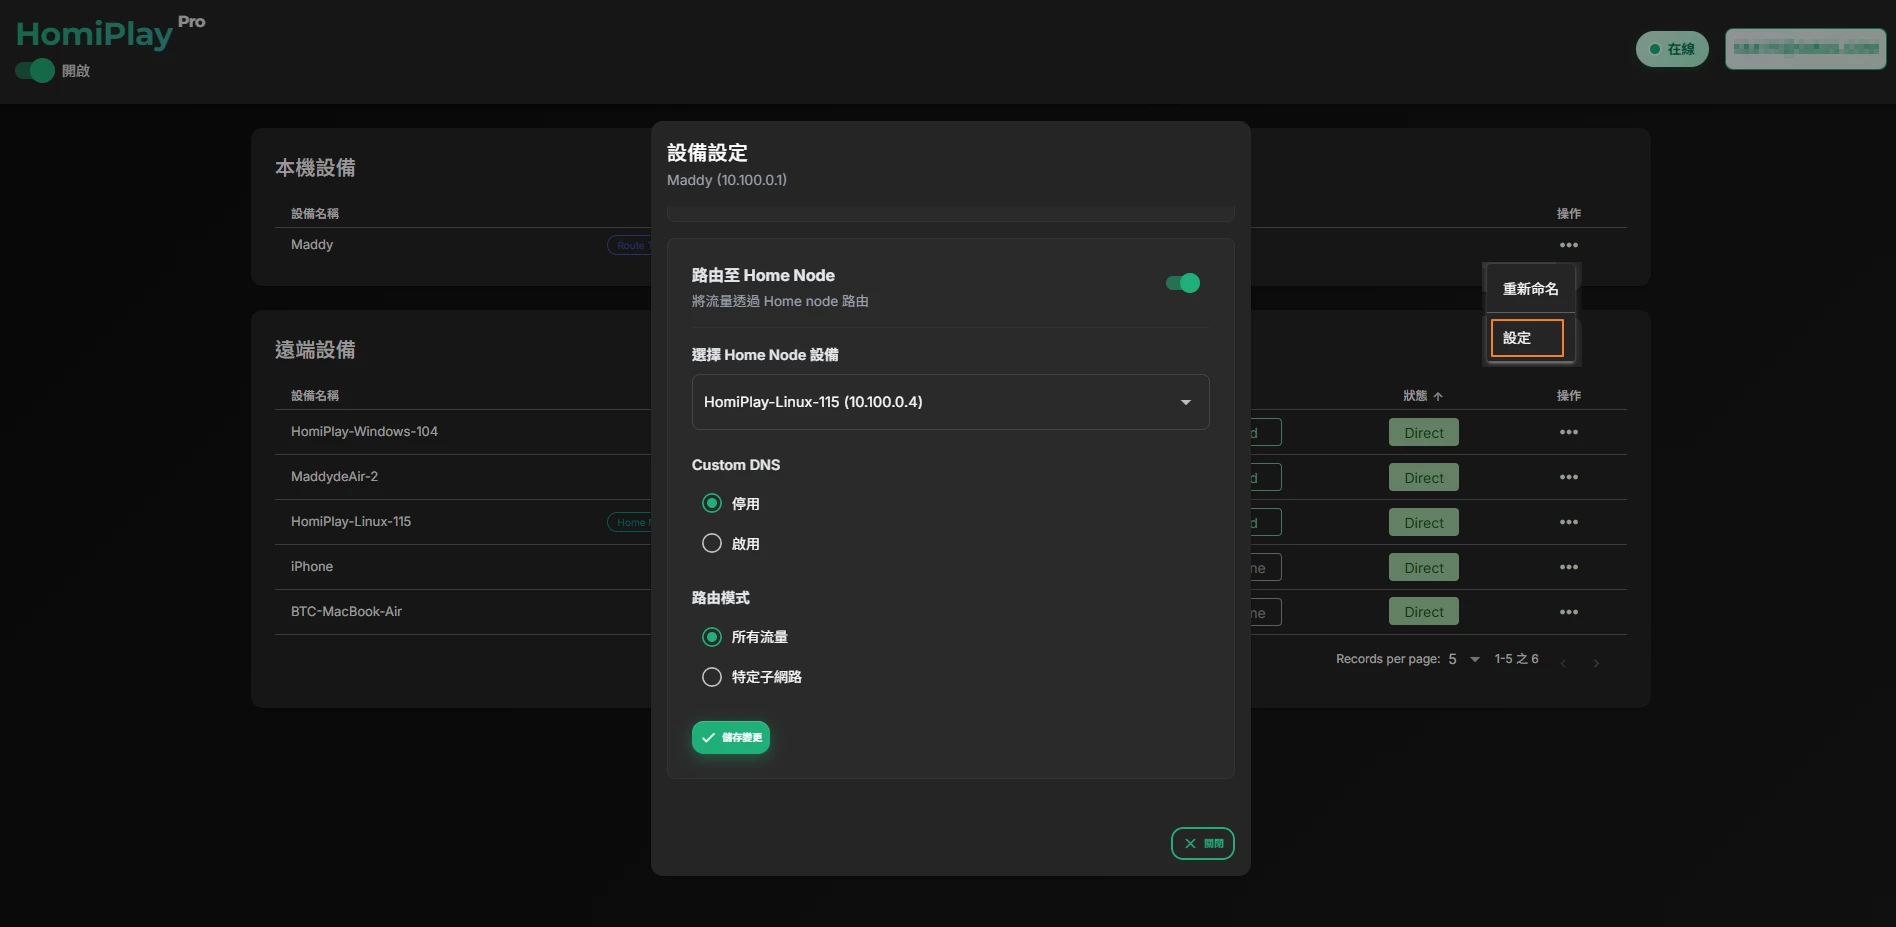Select 所有流量 routing mode
The height and width of the screenshot is (927, 1896).
click(x=712, y=637)
